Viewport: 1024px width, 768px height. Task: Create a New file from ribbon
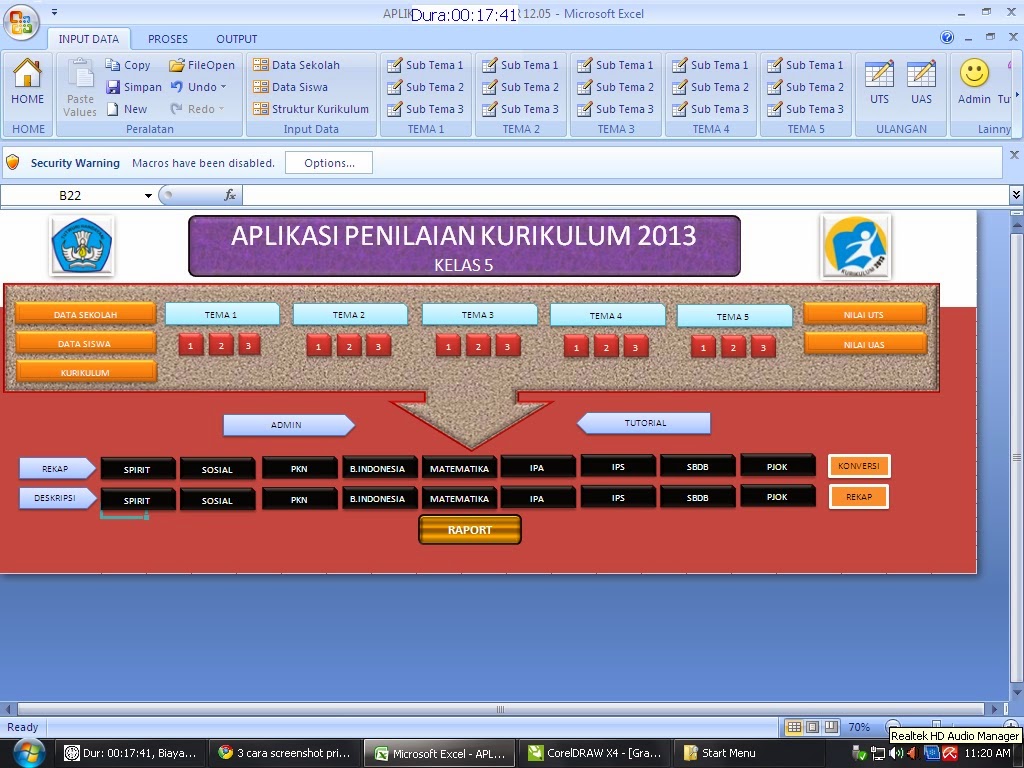[127, 109]
